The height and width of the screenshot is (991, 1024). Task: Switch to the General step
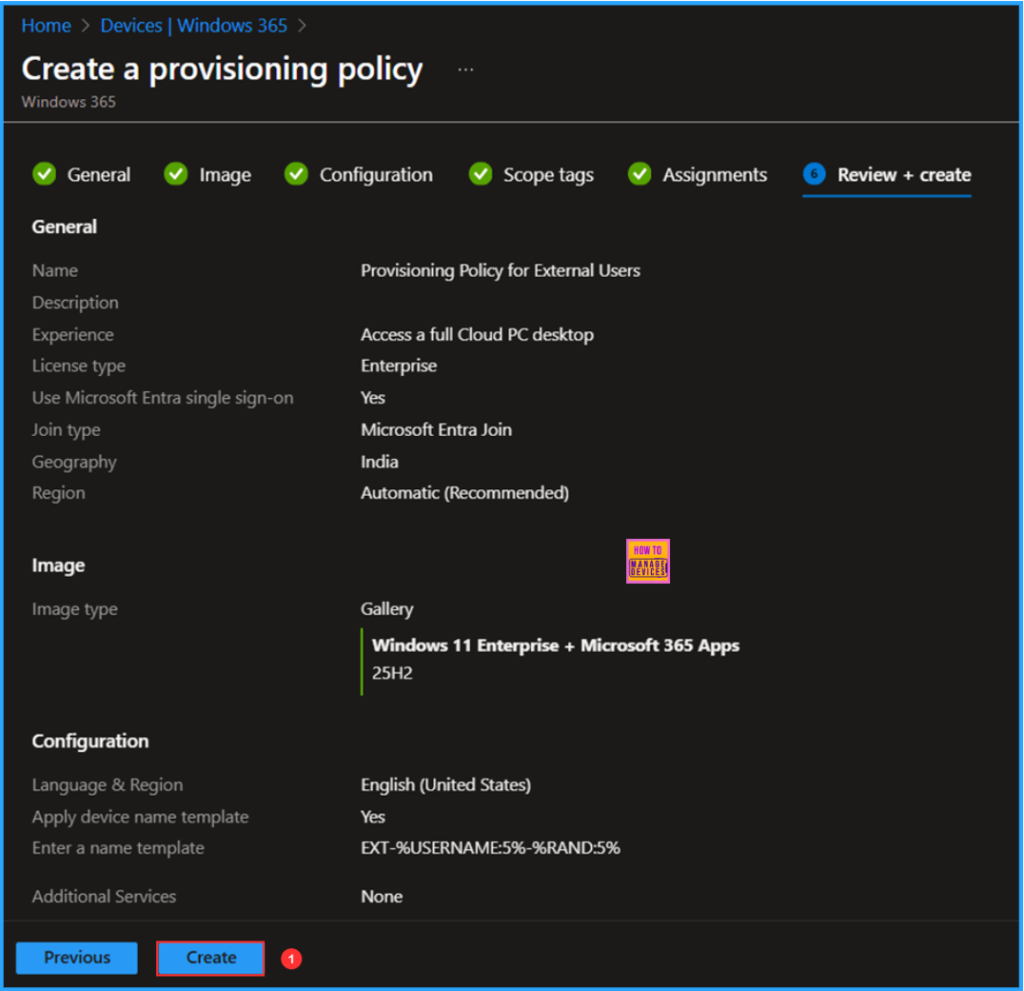pyautogui.click(x=98, y=174)
